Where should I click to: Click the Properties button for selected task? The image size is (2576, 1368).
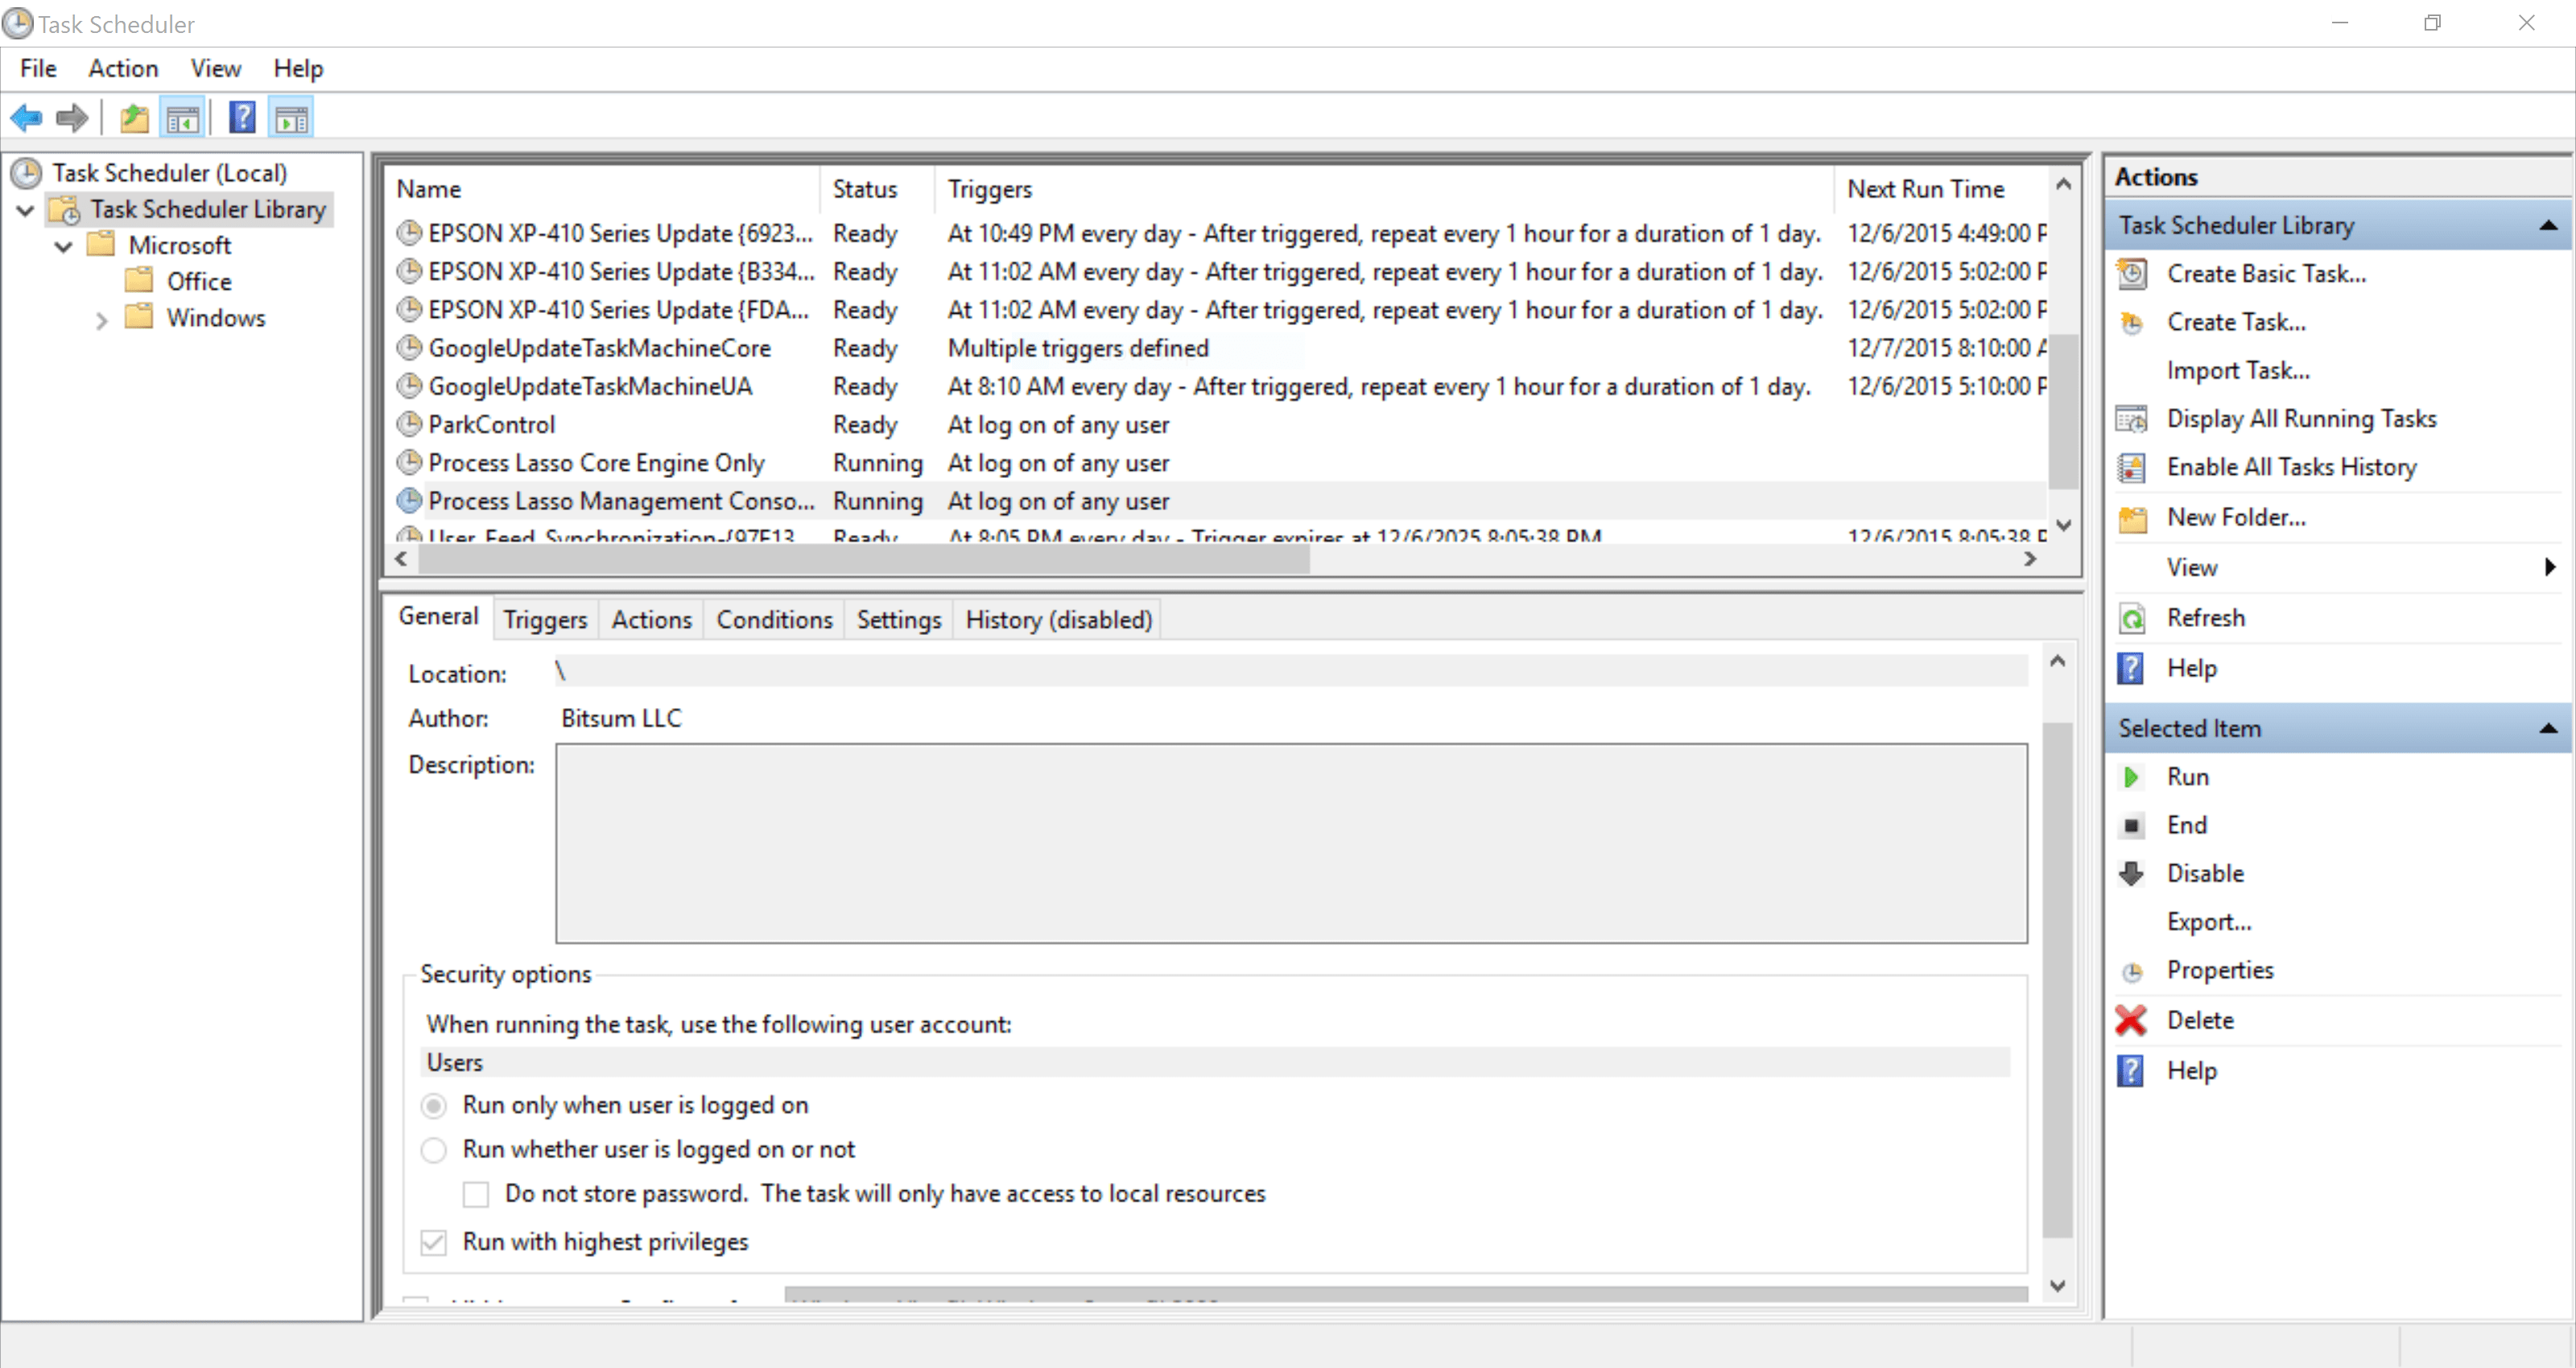(2222, 970)
